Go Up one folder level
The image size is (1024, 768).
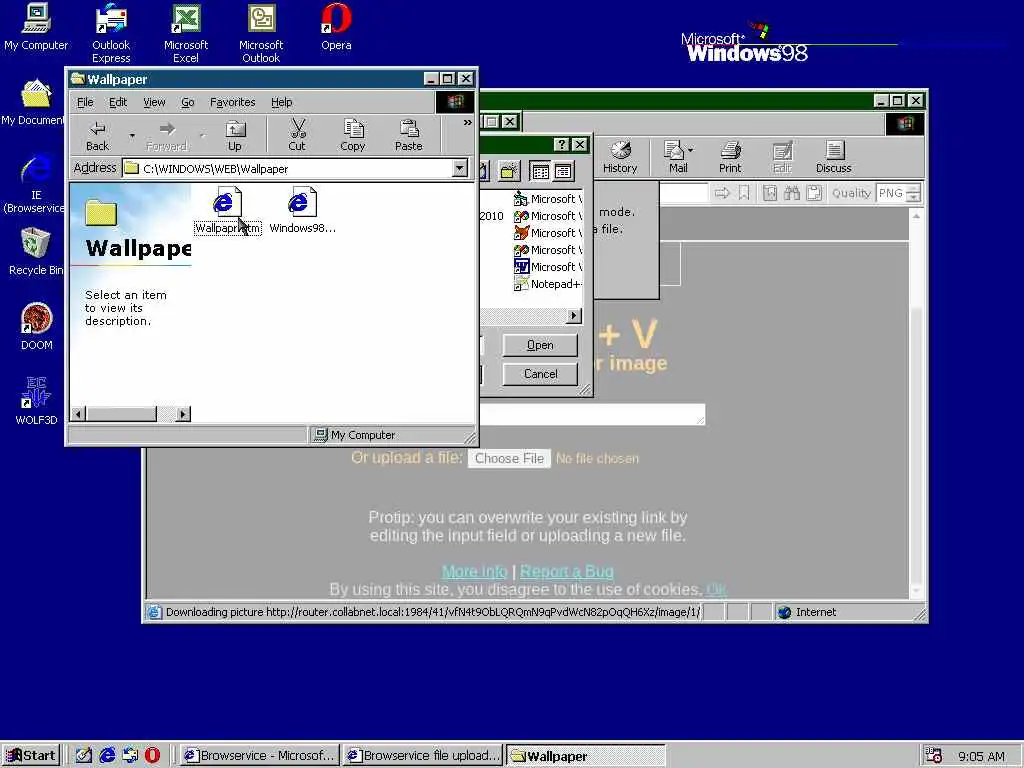234,136
